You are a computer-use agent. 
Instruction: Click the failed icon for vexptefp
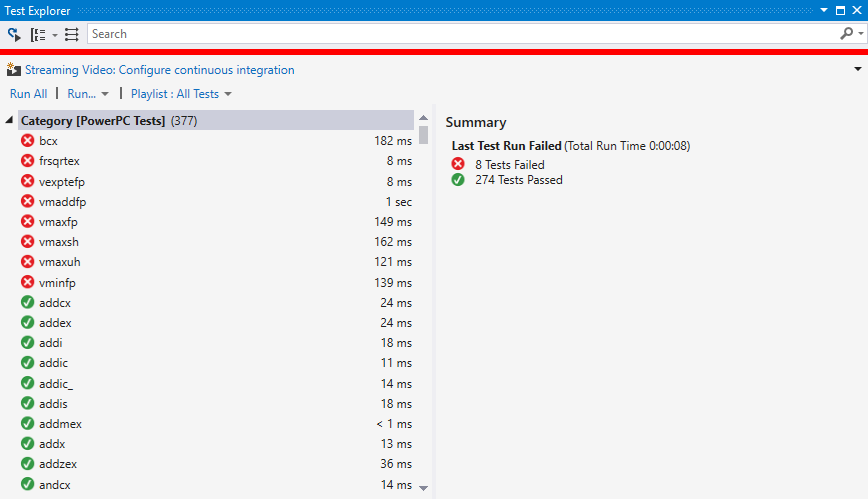(x=27, y=181)
